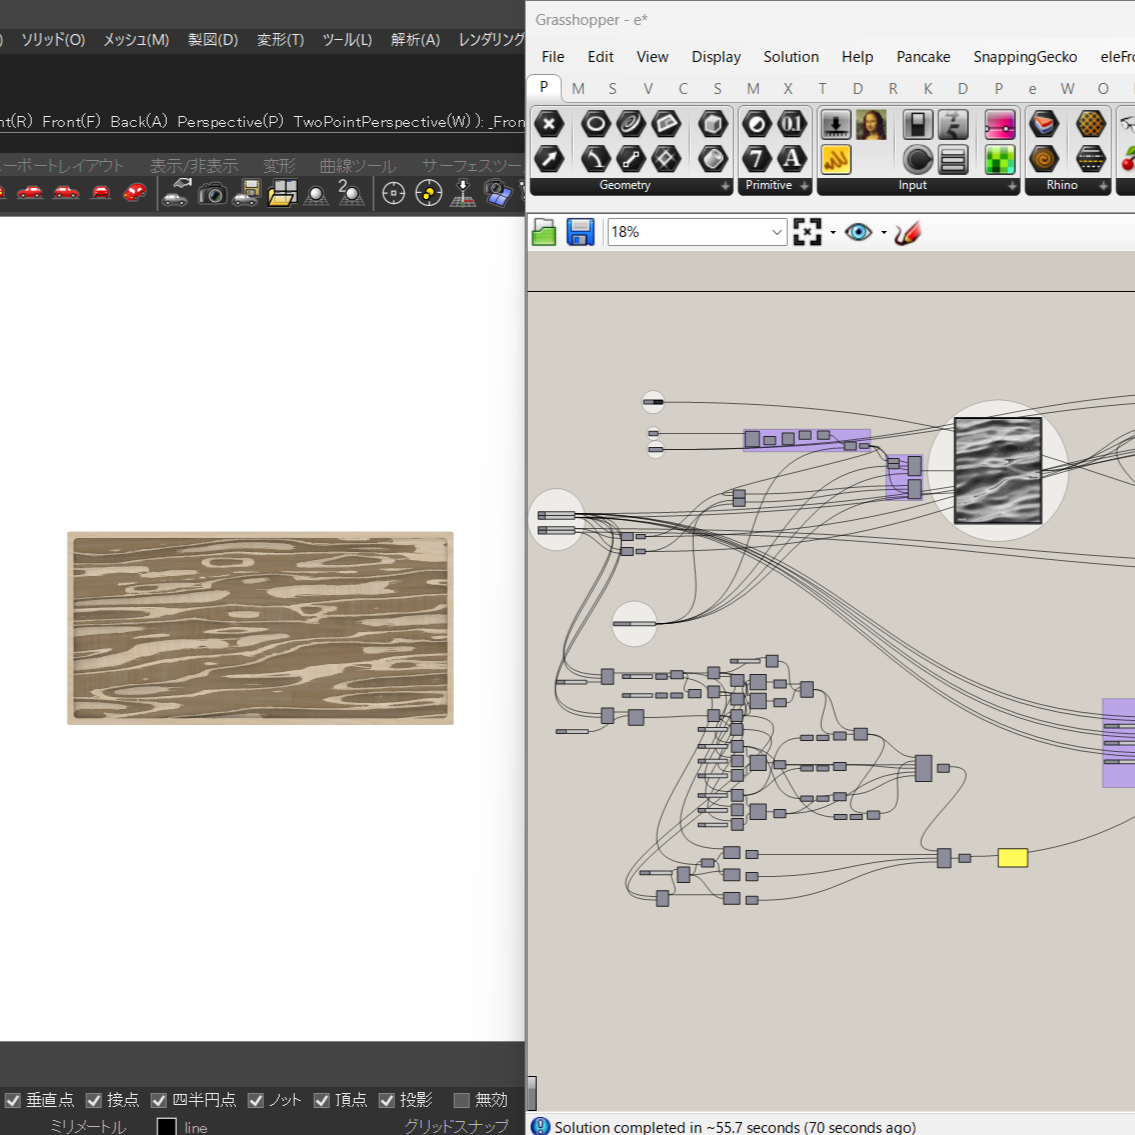Viewport: 1135px width, 1135px height.
Task: Open file with the green folder icon
Action: (x=544, y=232)
